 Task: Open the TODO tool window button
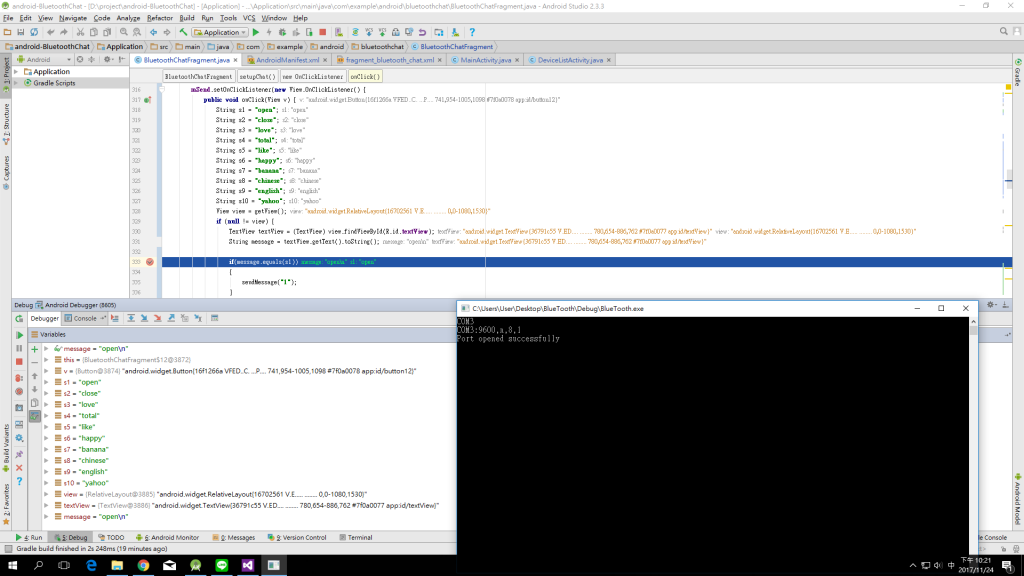coord(111,537)
